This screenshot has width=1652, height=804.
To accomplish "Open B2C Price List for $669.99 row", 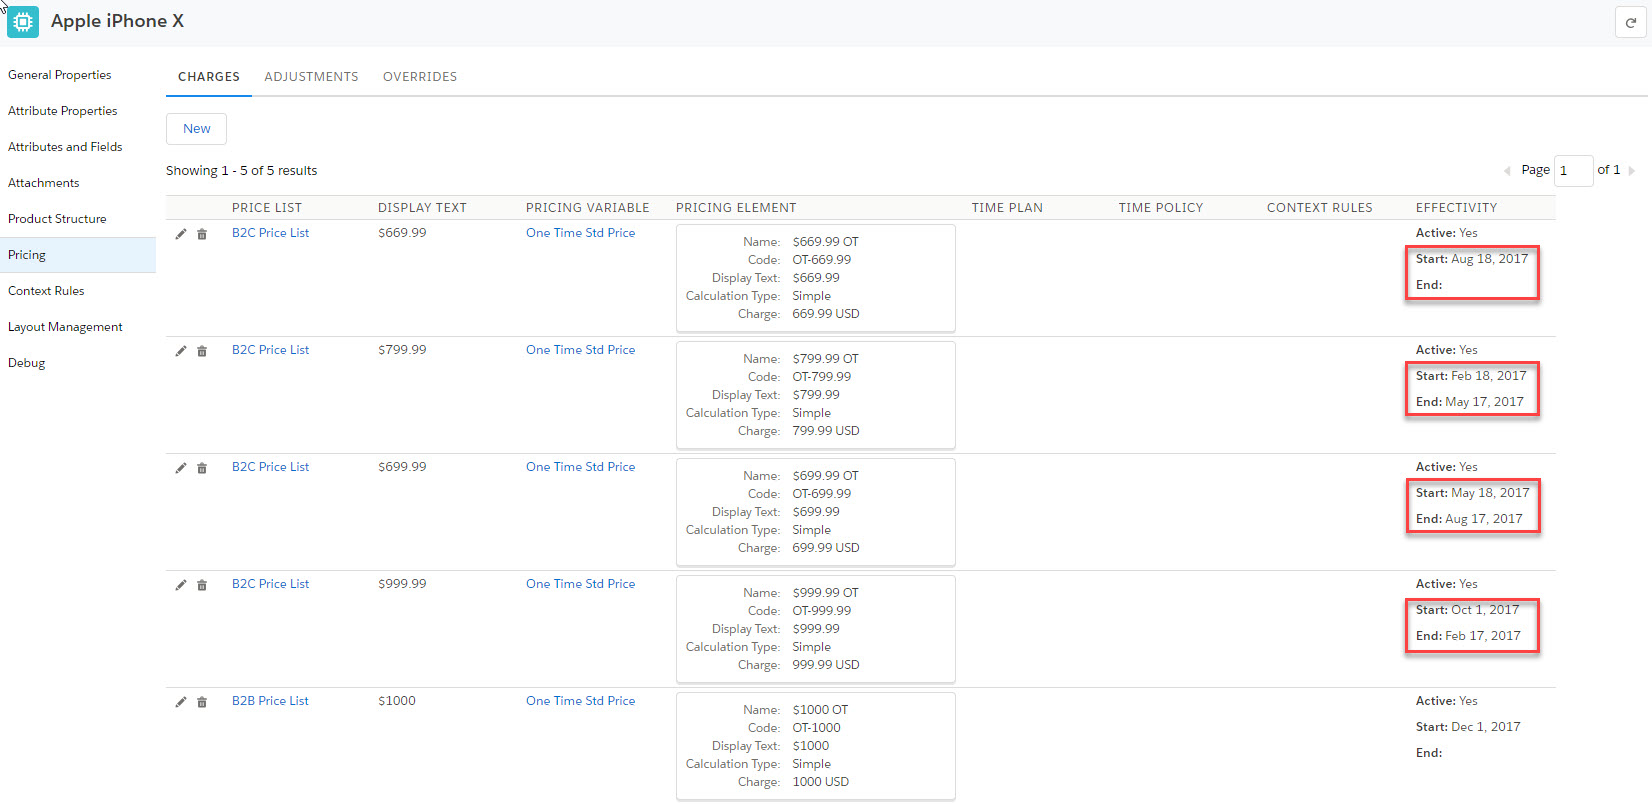I will pos(270,233).
